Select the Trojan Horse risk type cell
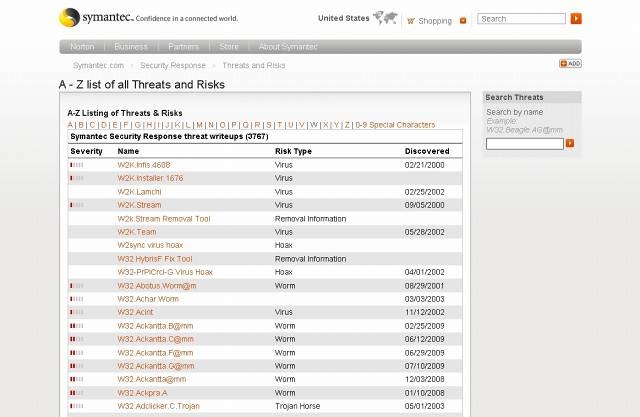The width and height of the screenshot is (640, 417). pyautogui.click(x=298, y=406)
